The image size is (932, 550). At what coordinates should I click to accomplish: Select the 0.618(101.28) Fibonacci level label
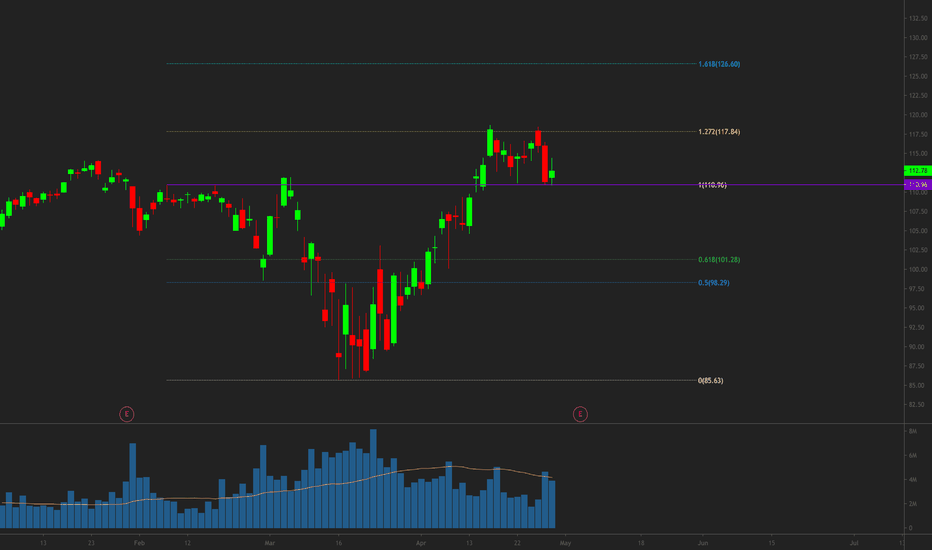pos(719,260)
